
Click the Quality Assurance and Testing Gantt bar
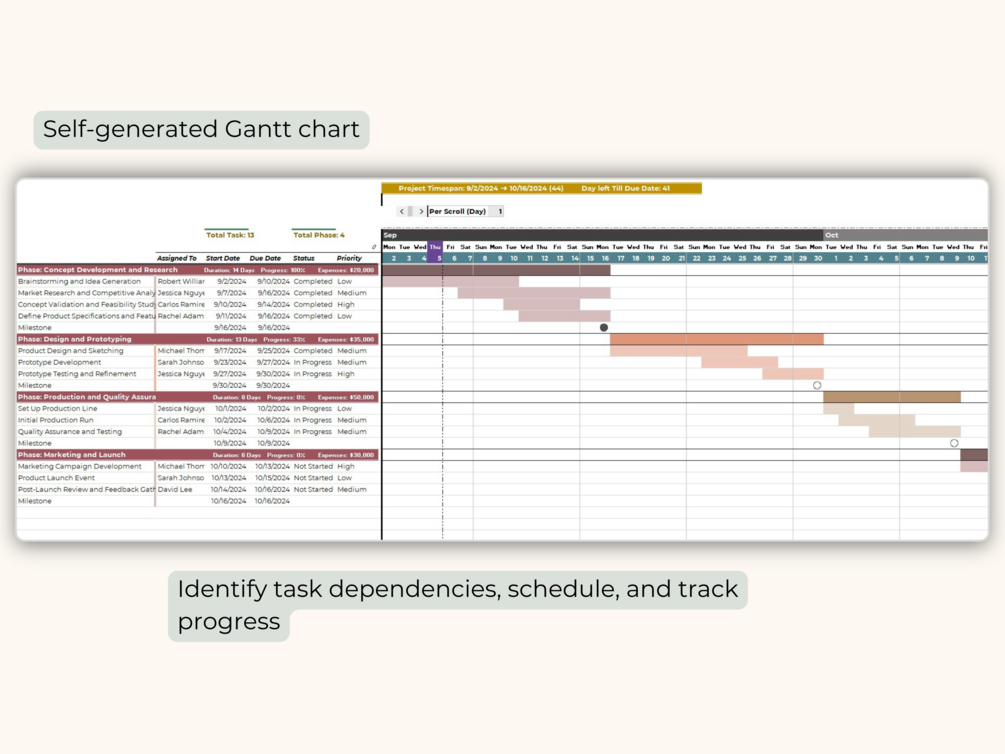[915, 431]
